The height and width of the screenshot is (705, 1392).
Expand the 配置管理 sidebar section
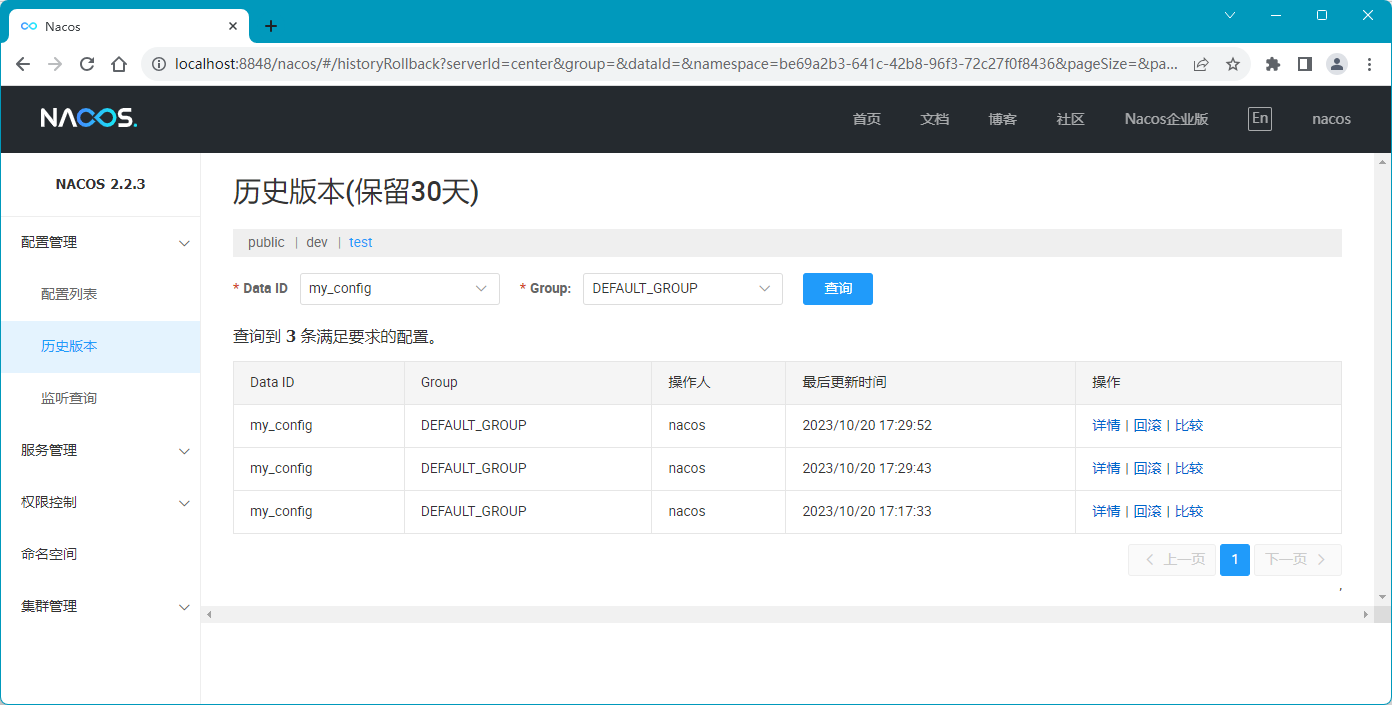pos(100,242)
